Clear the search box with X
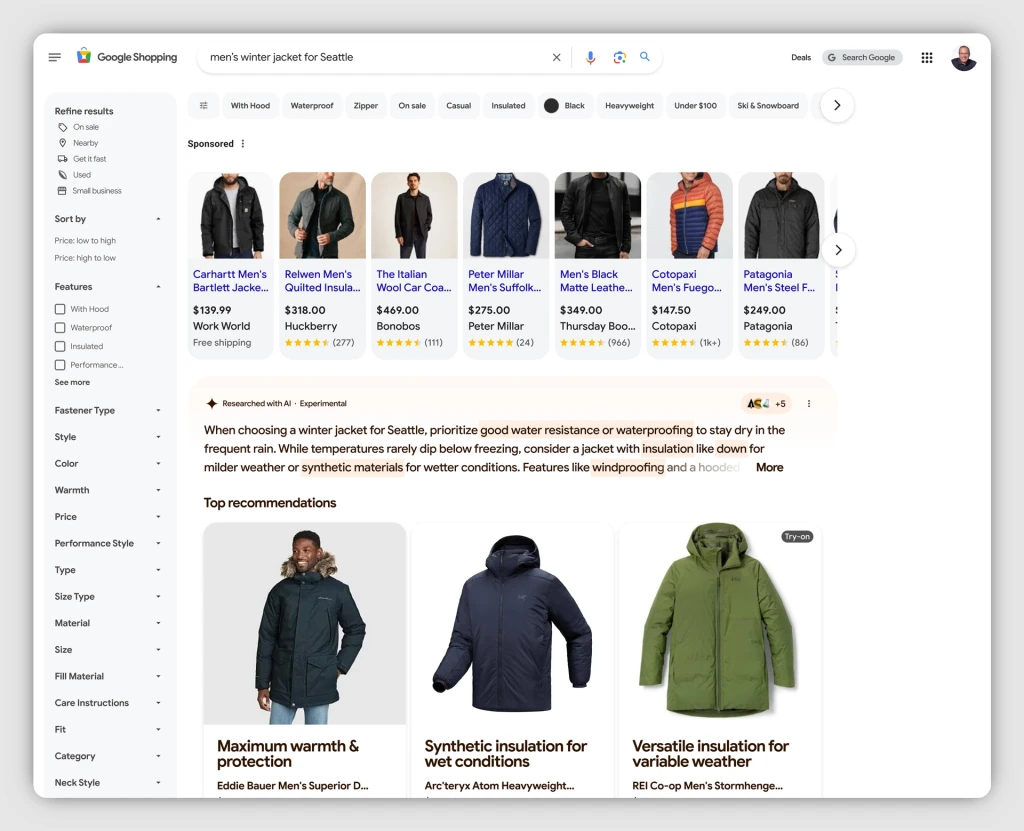This screenshot has width=1024, height=831. point(556,57)
